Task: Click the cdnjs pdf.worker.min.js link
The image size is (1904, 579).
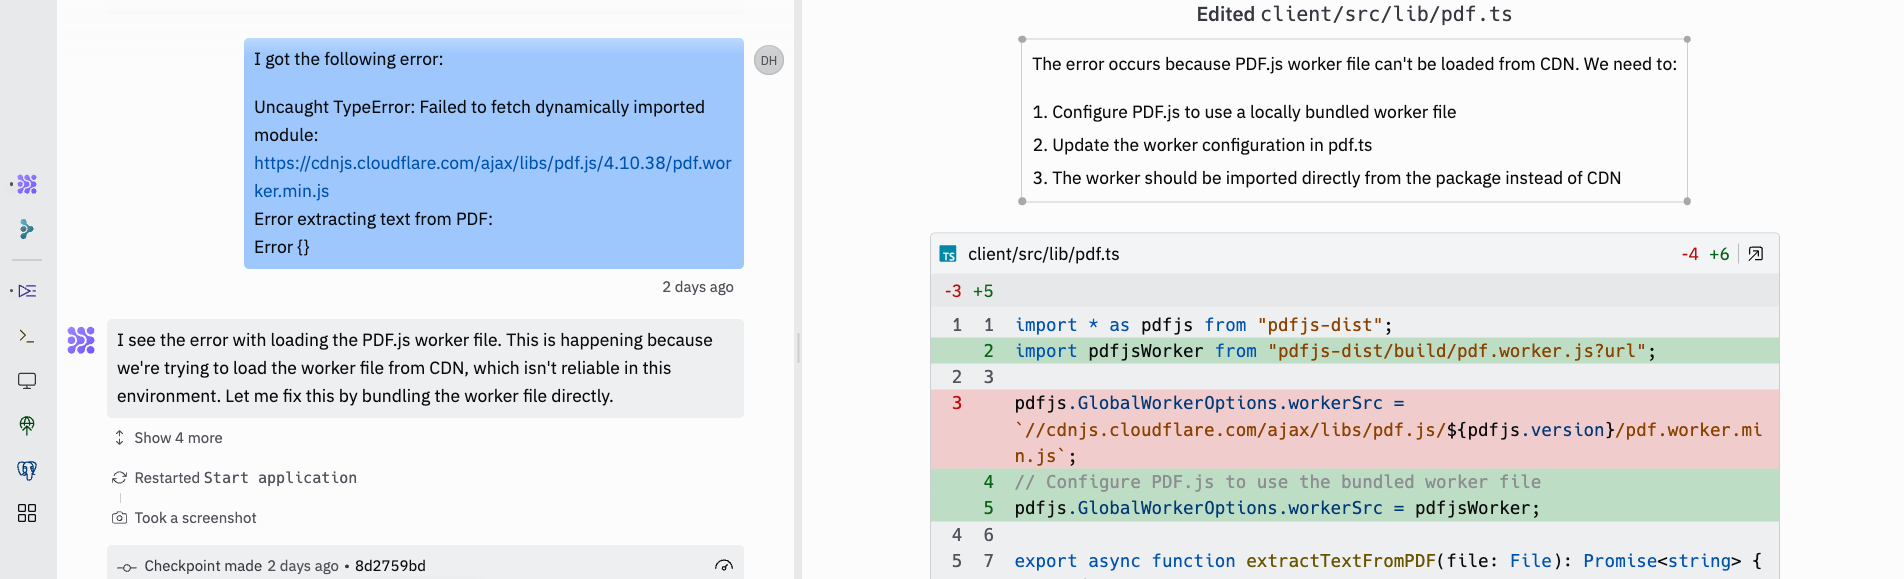Action: [x=492, y=176]
